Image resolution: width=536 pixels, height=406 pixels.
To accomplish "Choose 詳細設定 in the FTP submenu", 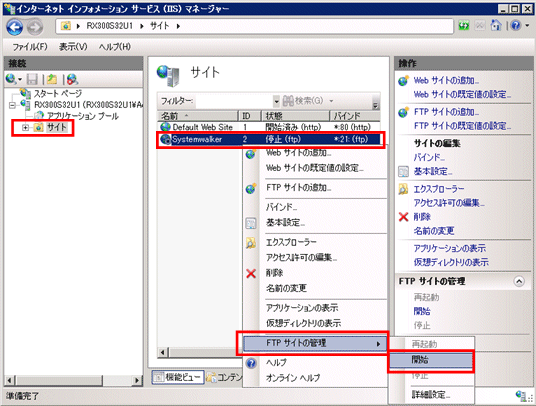I will 431,395.
